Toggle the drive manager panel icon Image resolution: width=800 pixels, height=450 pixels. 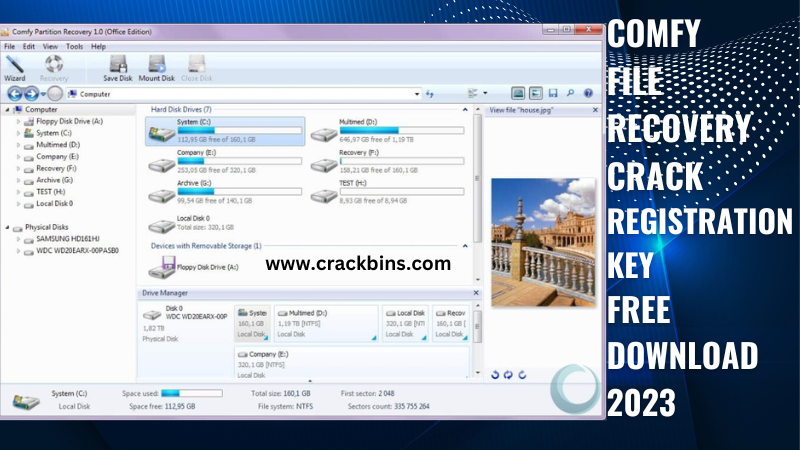pyautogui.click(x=535, y=93)
